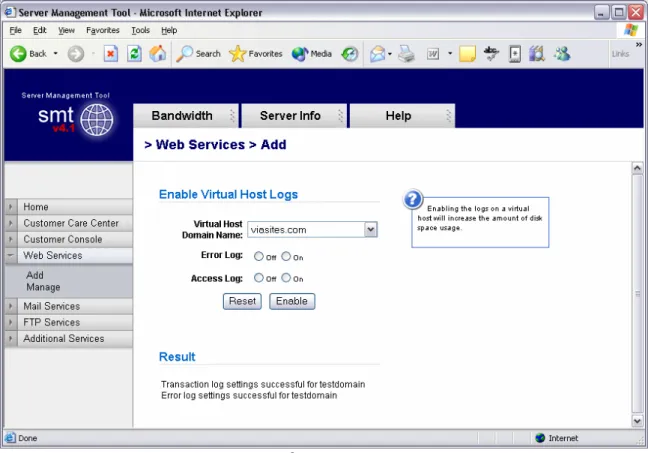Click the vertical scrollbar thumb
This screenshot has width=648, height=453.
[x=637, y=294]
